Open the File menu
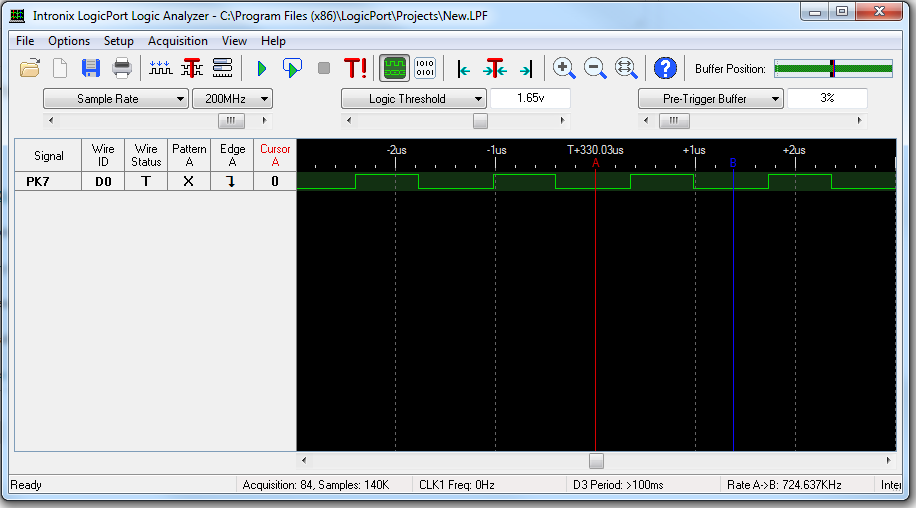The width and height of the screenshot is (916, 508). tap(25, 41)
